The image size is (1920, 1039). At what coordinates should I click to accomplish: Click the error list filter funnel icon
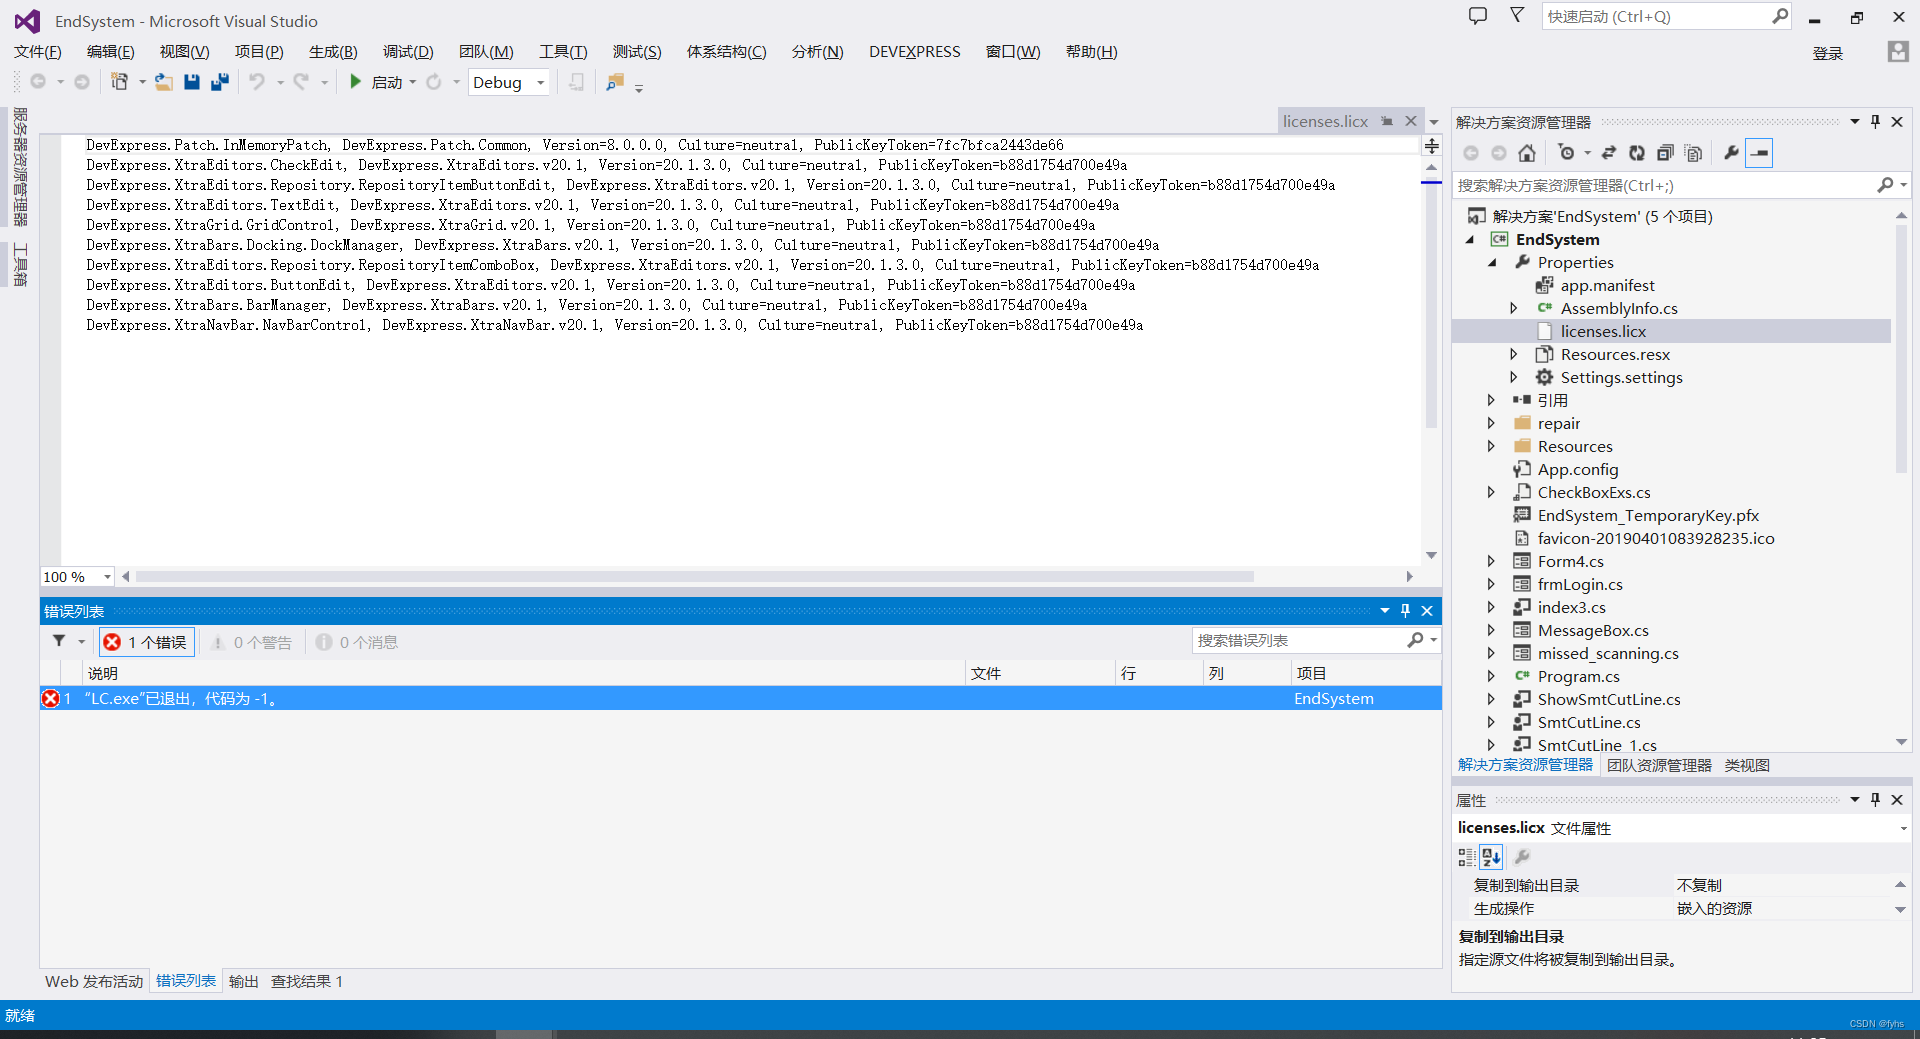coord(59,641)
